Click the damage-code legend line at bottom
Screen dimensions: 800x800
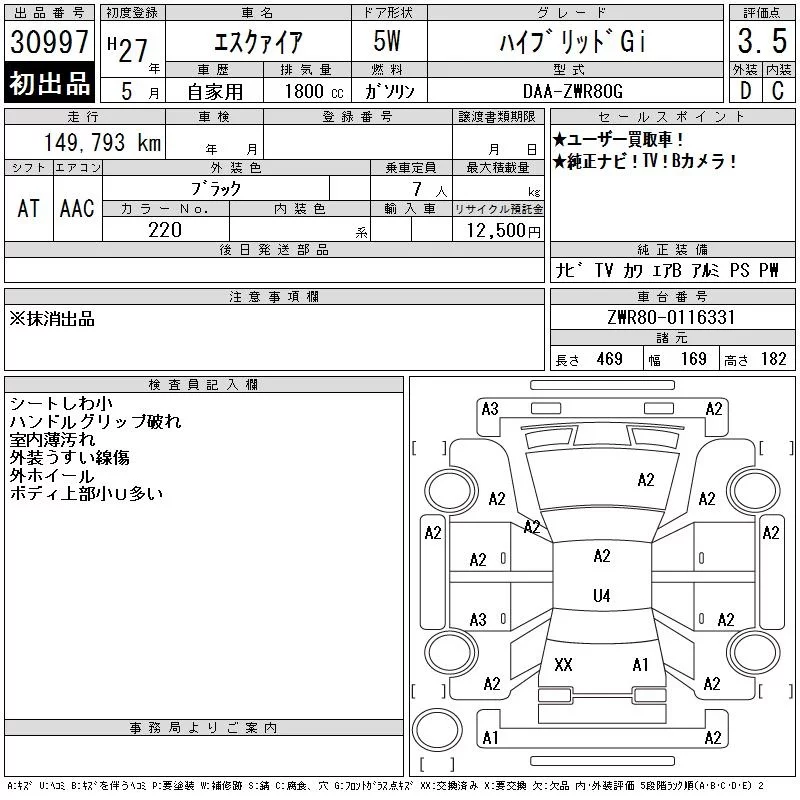[x=386, y=786]
